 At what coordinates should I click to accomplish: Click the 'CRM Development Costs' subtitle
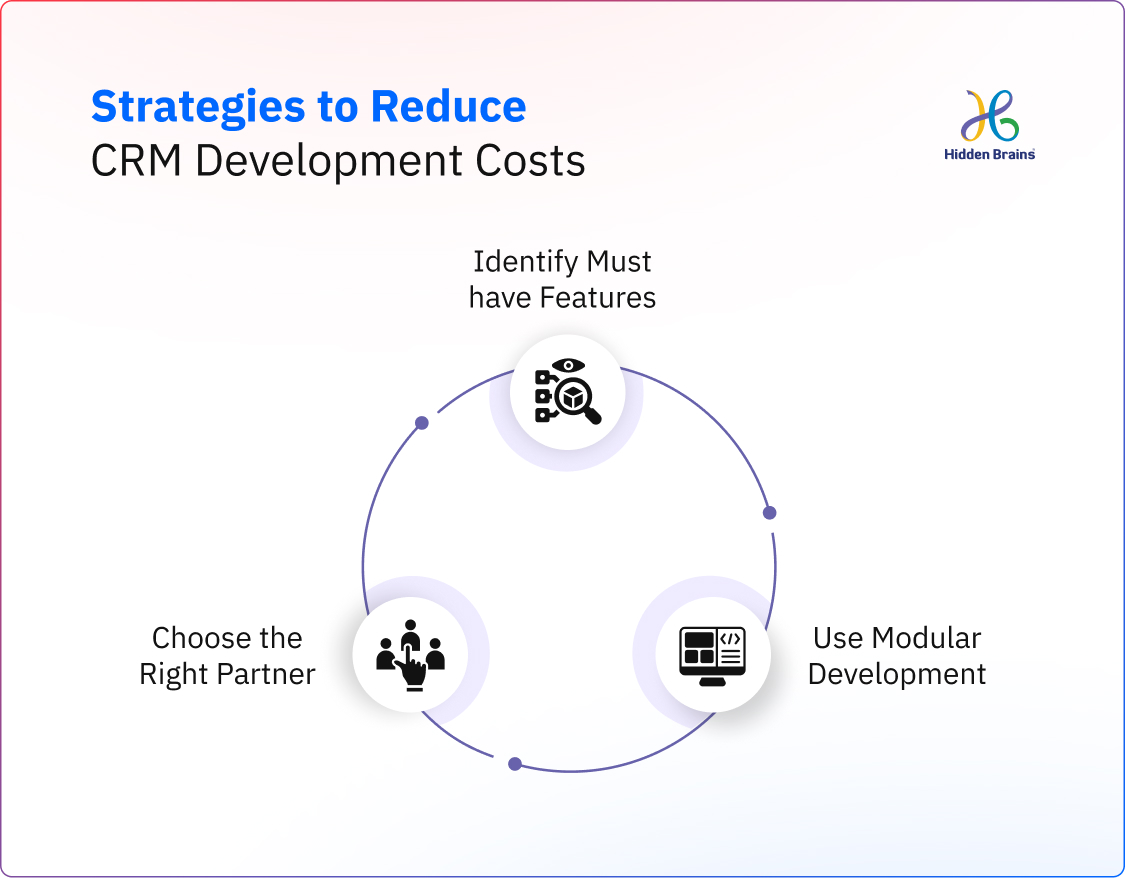tap(338, 160)
